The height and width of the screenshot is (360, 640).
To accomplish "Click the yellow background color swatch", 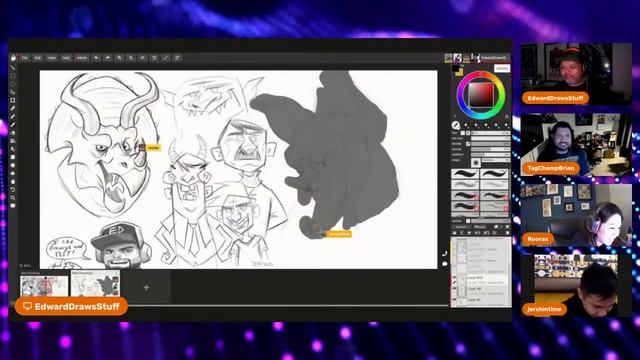I will click(460, 73).
